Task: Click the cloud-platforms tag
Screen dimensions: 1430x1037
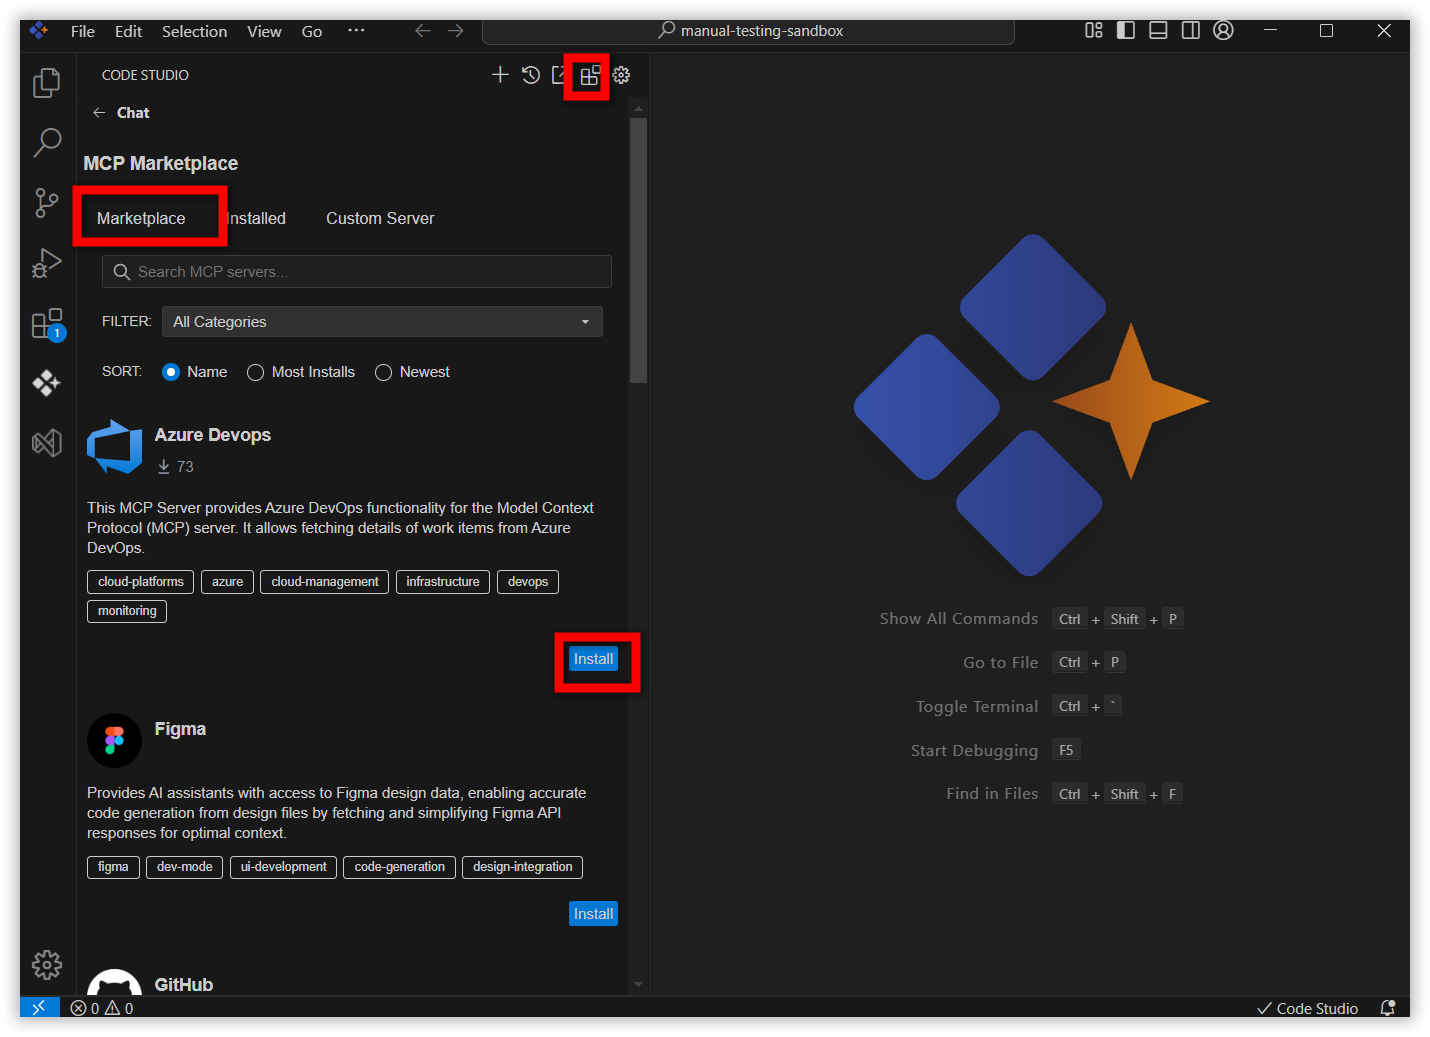Action: coord(141,582)
